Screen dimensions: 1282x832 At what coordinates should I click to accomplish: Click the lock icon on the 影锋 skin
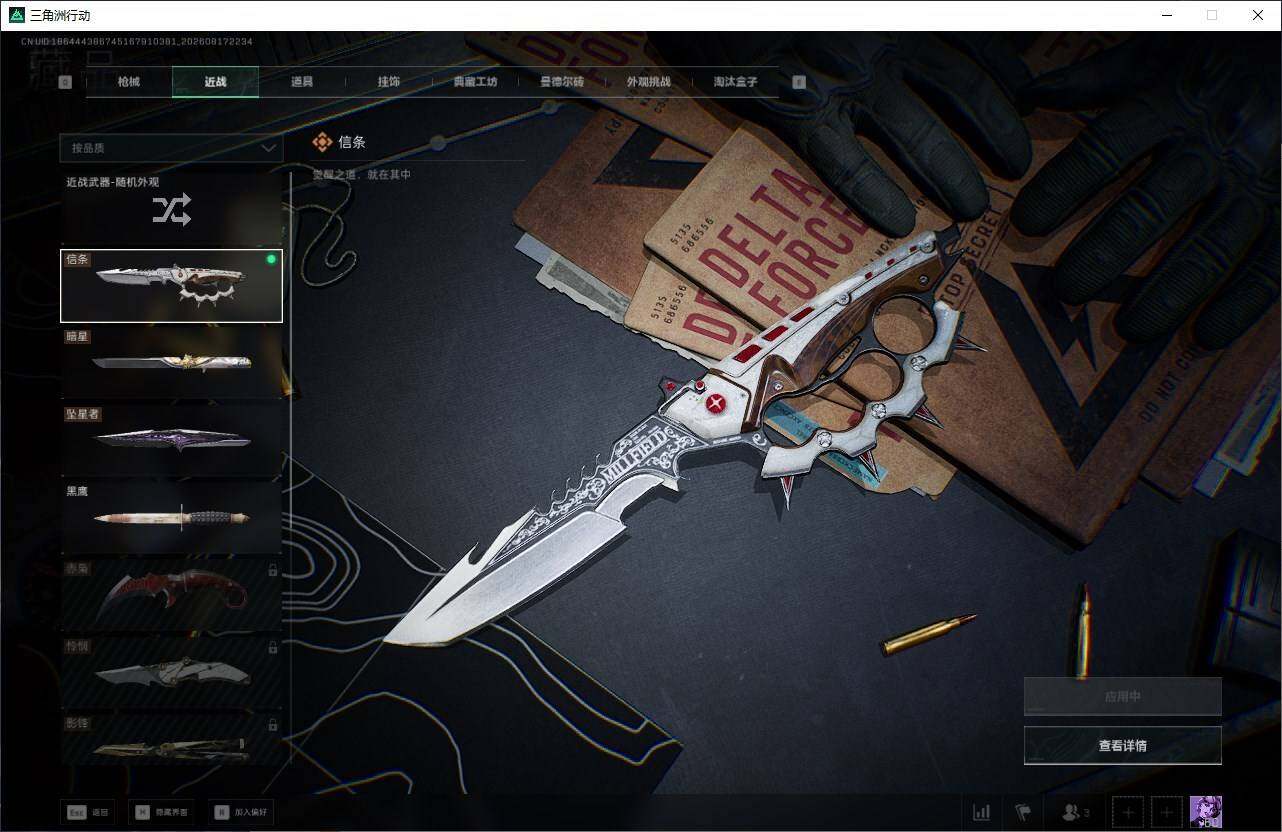point(272,724)
